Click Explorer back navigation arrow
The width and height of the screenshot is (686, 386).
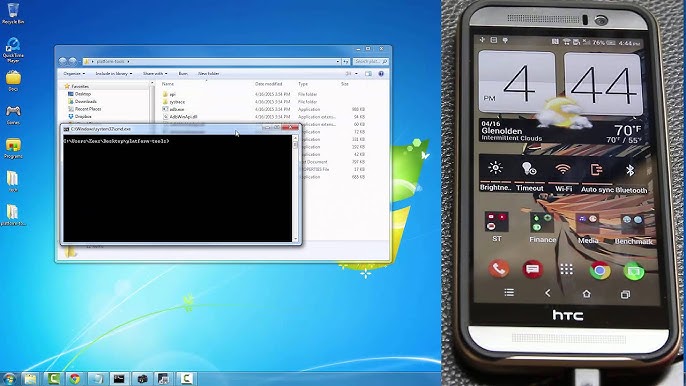click(63, 62)
